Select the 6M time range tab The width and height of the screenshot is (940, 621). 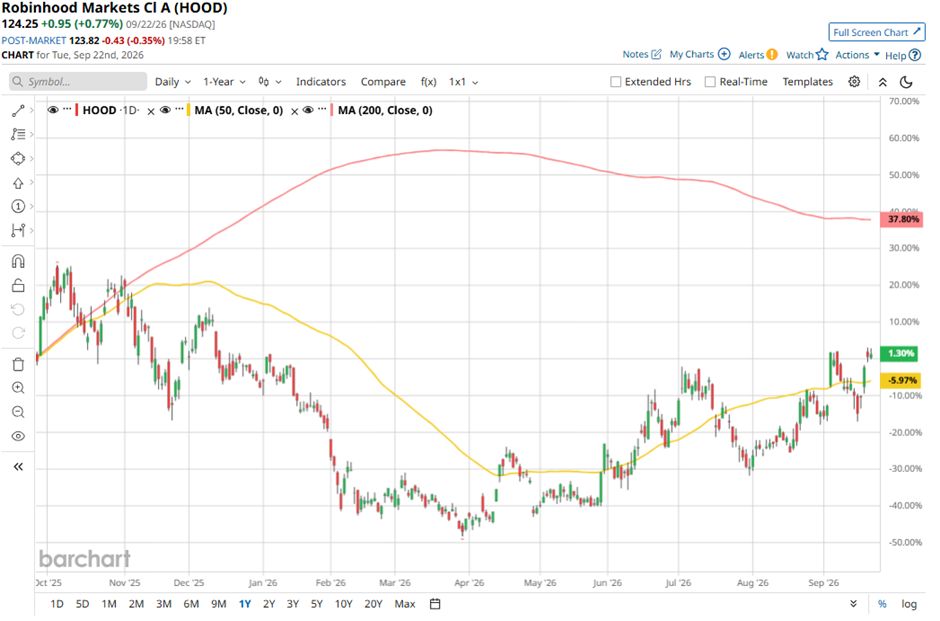click(x=191, y=604)
